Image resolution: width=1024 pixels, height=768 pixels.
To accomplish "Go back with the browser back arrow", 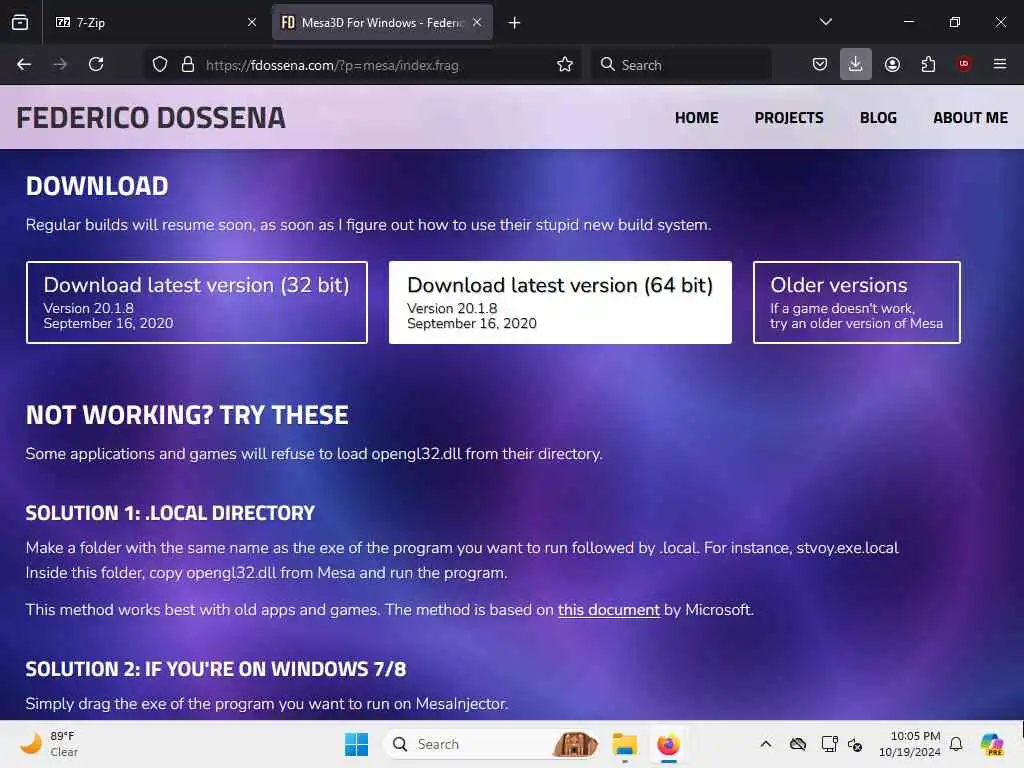I will (x=24, y=64).
